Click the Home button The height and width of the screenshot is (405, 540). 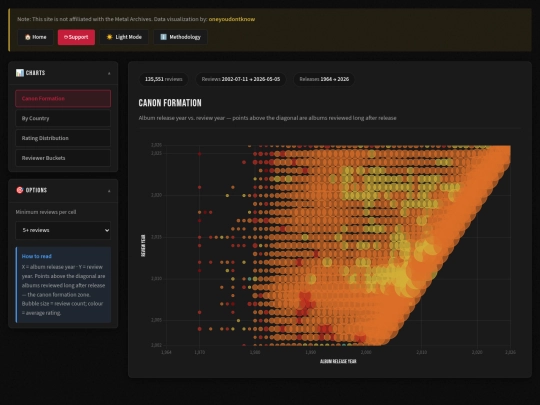click(x=35, y=37)
